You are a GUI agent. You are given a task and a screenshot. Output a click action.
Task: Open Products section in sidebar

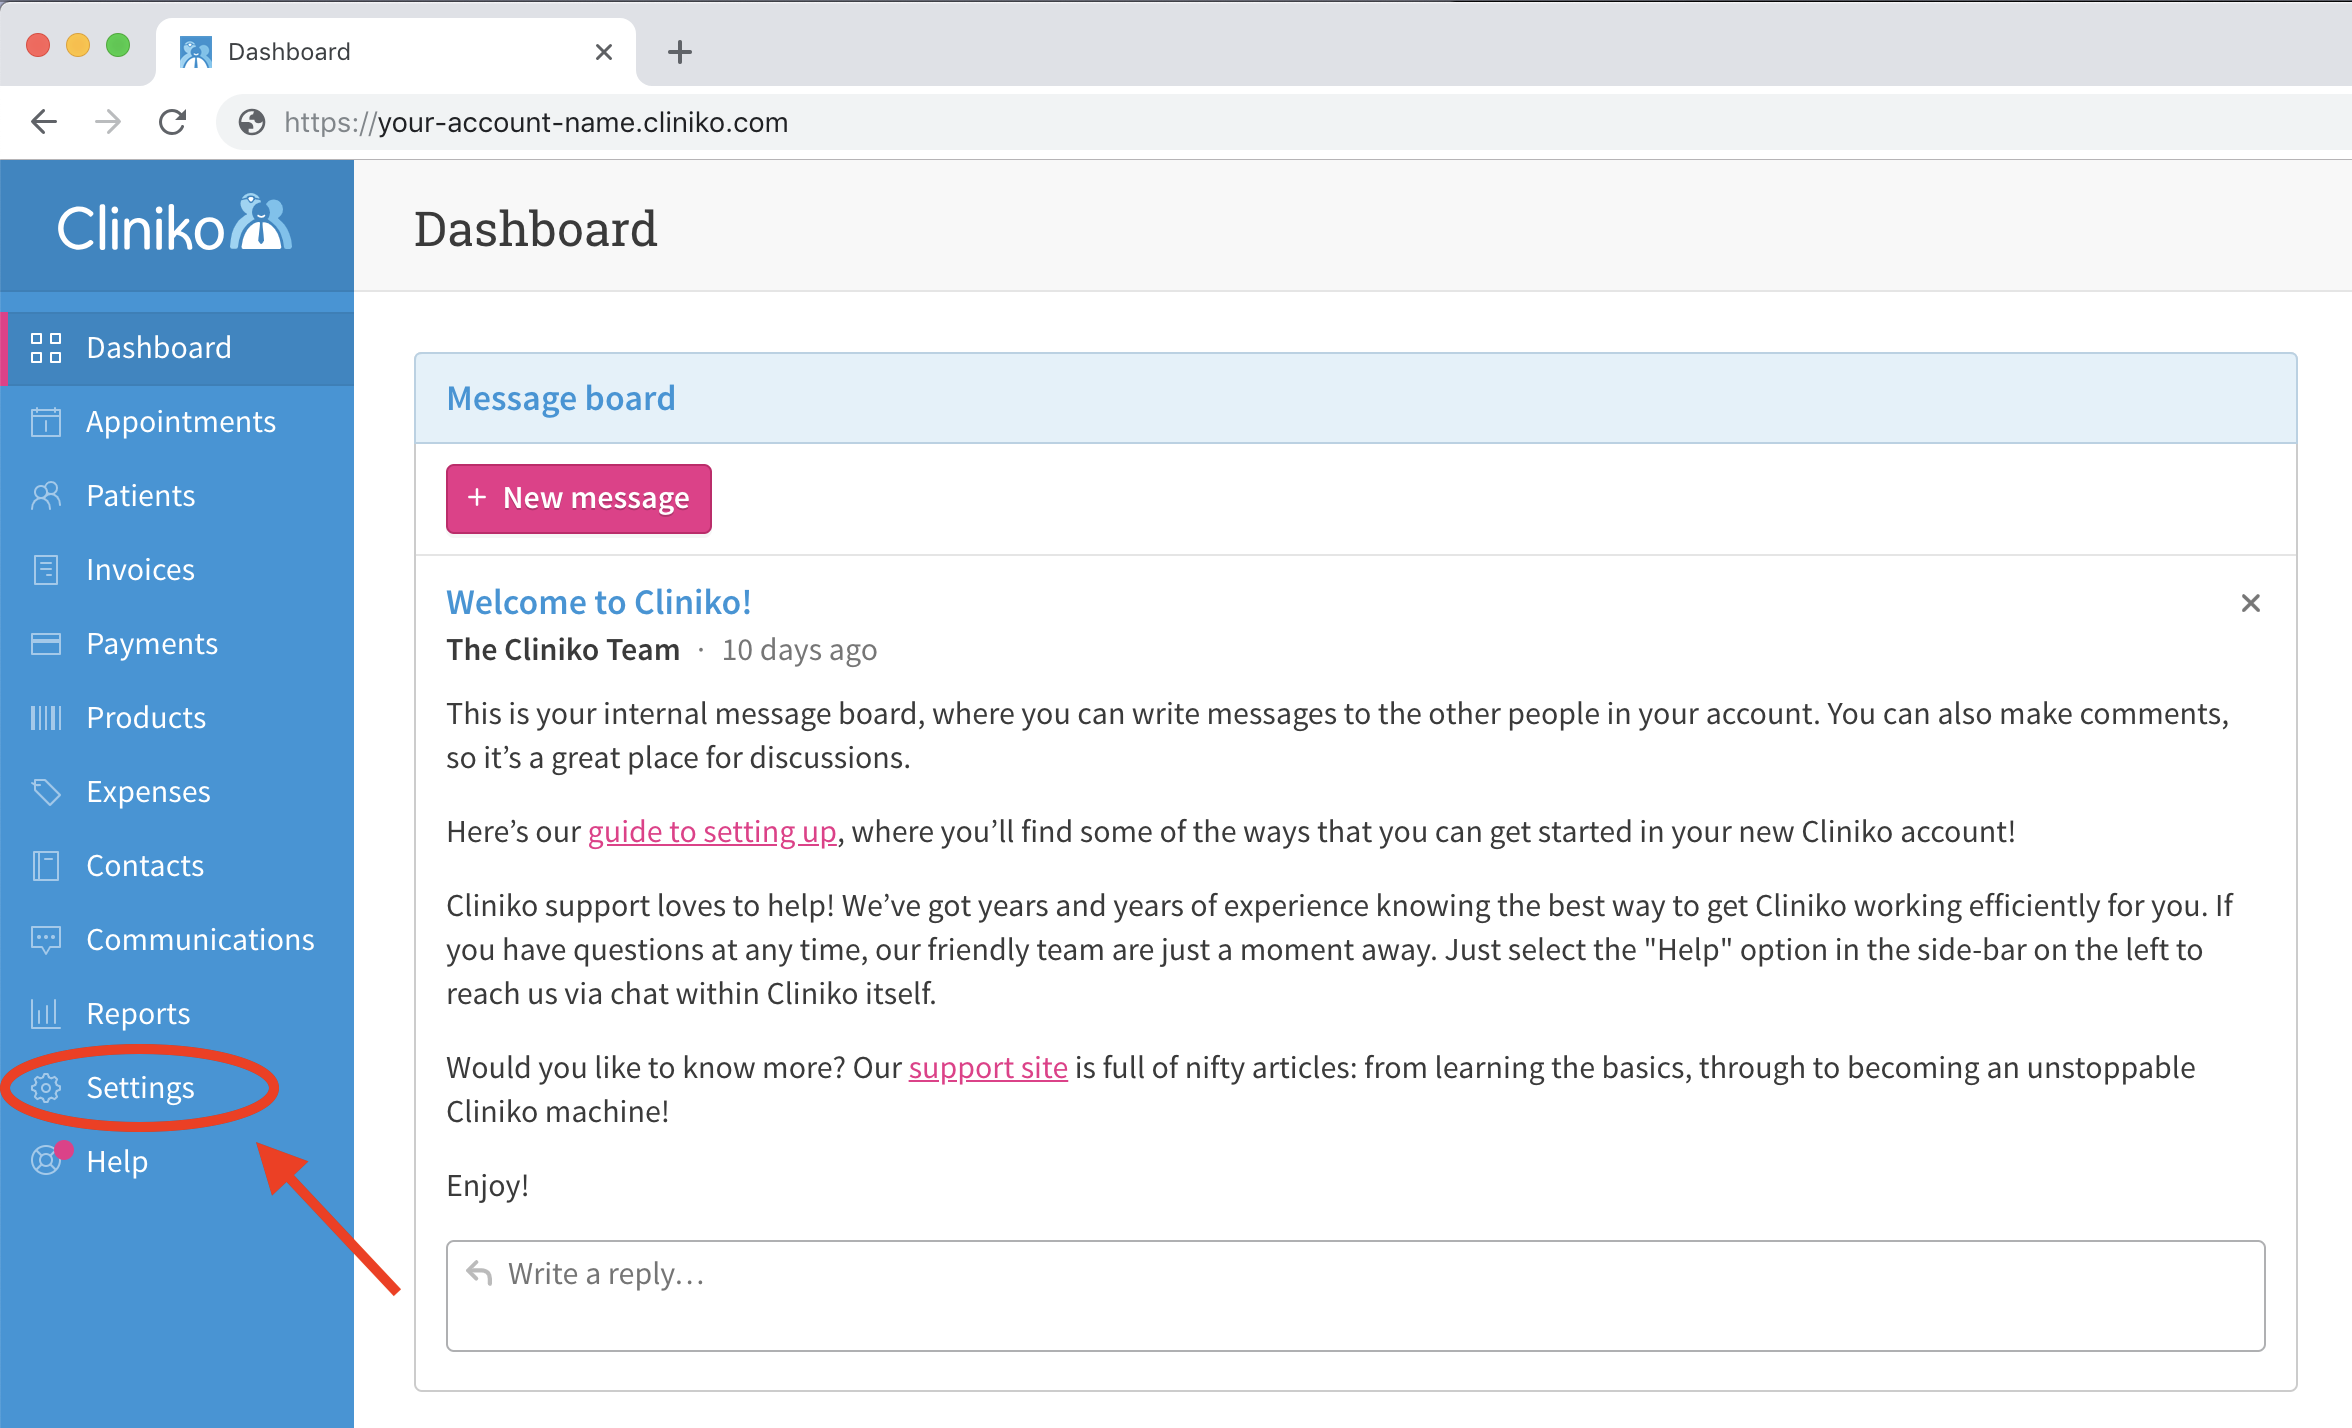(x=177, y=718)
